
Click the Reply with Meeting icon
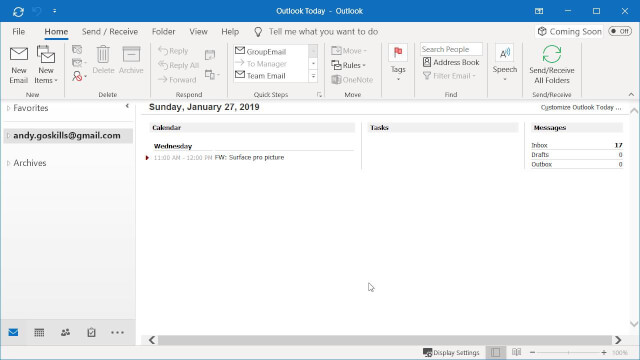point(210,55)
